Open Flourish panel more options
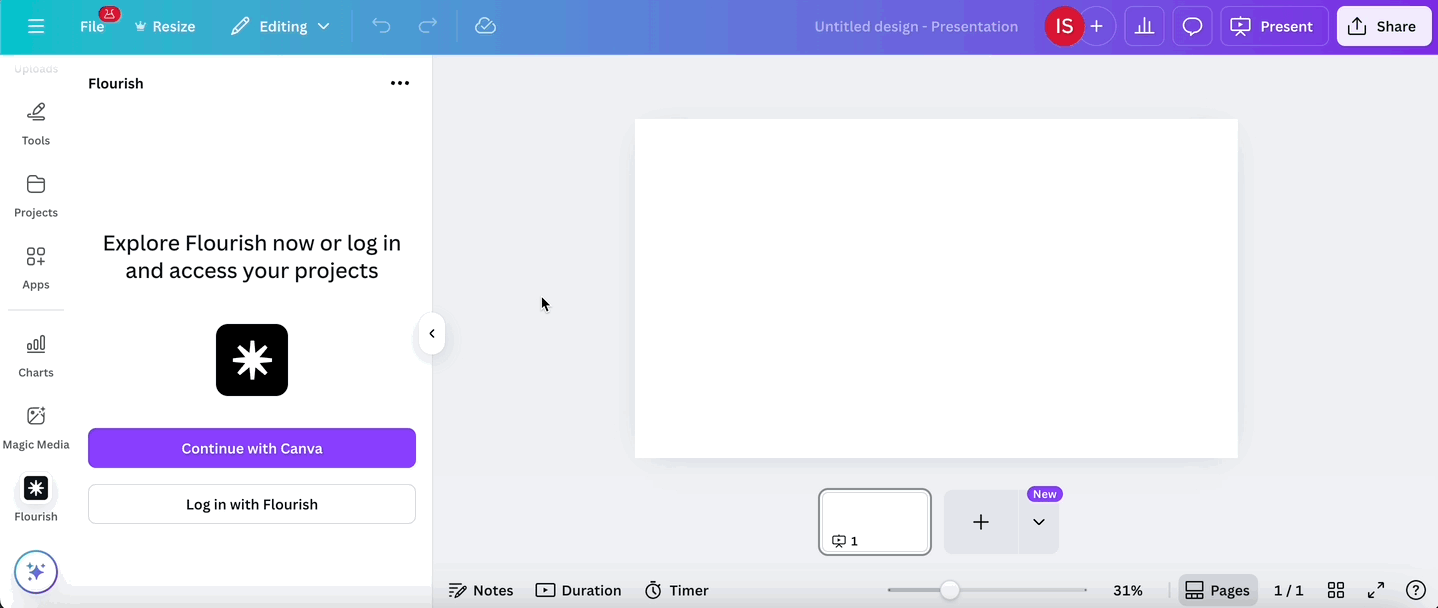This screenshot has height=608, width=1438. click(x=400, y=83)
